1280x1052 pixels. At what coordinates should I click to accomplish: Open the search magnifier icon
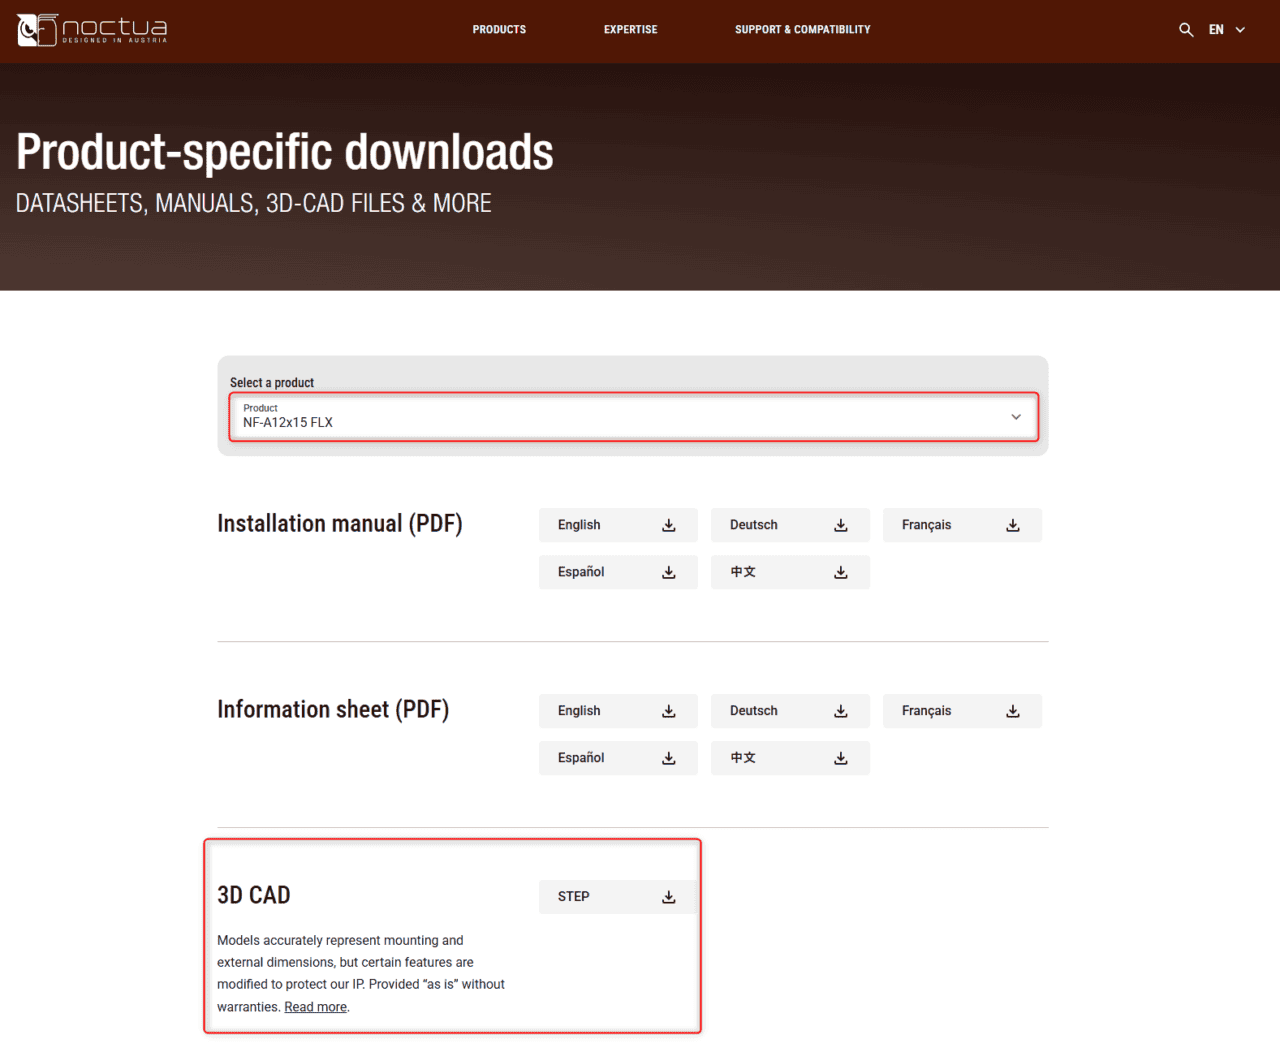click(1186, 30)
